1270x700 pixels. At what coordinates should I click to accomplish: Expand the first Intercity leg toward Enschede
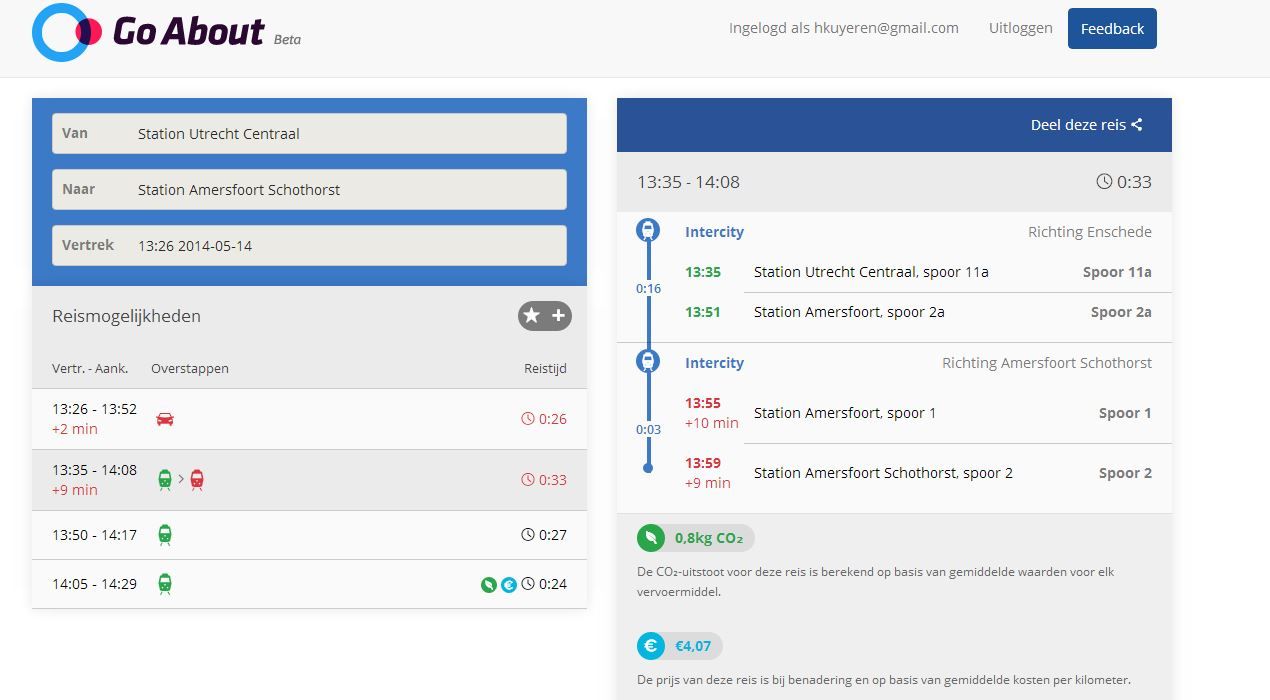tap(714, 232)
